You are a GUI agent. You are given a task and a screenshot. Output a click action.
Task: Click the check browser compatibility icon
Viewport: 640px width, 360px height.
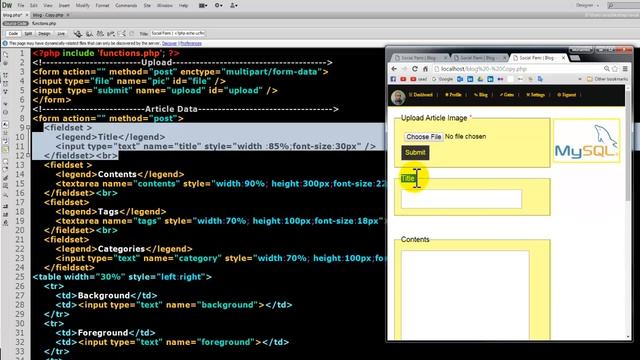(111, 33)
